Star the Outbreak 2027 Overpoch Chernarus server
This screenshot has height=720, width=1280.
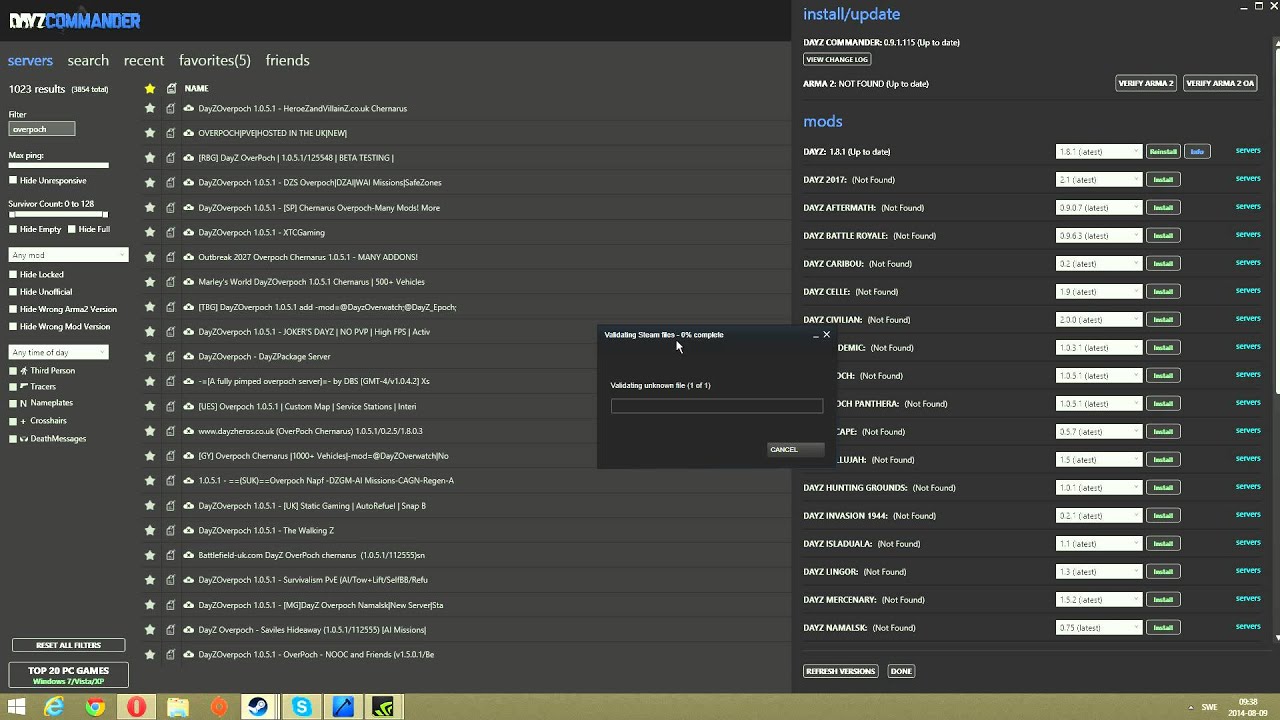pyautogui.click(x=150, y=257)
